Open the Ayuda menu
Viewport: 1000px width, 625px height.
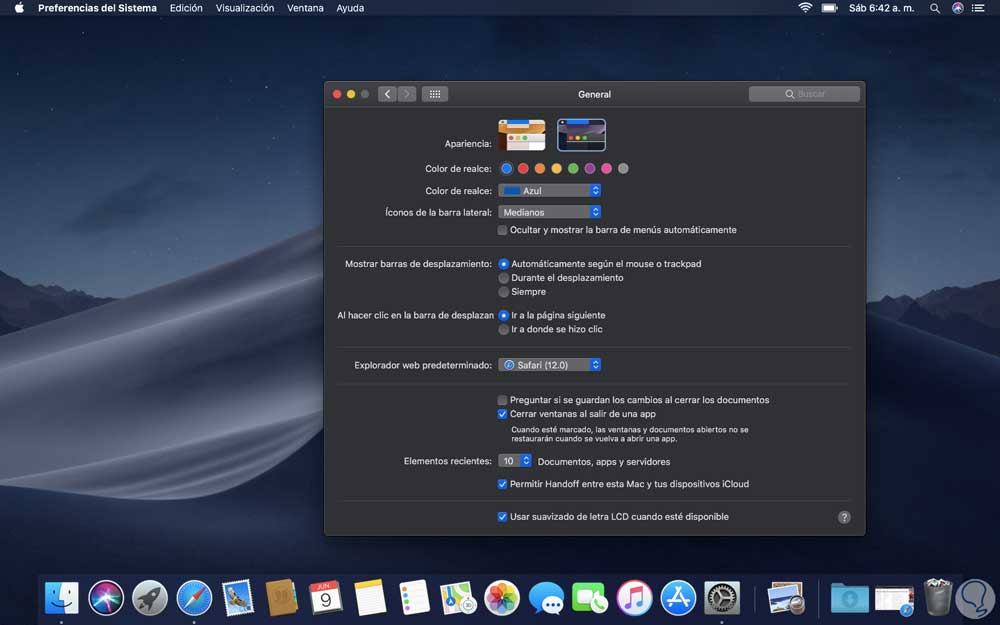point(350,8)
